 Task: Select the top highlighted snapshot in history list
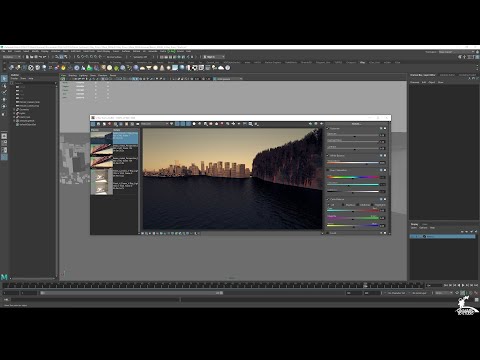point(114,138)
